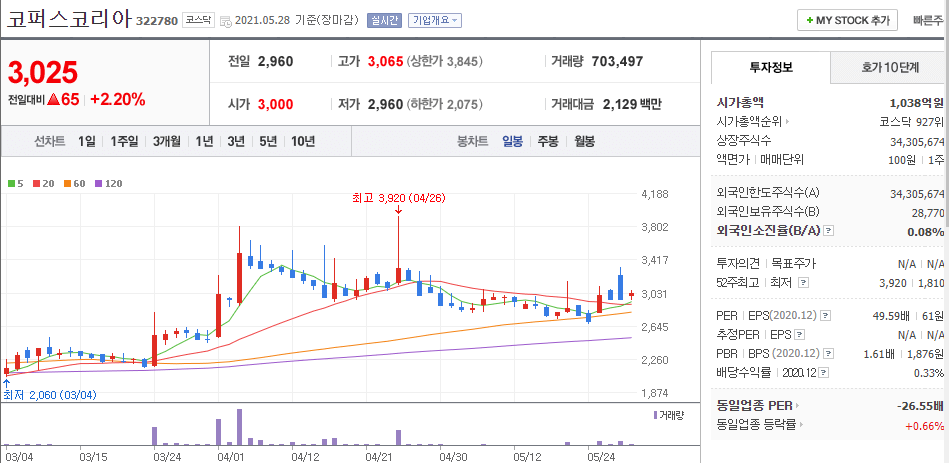Screen dimensions: 949x463
Task: Toggle the 실시간 real-time button
Action: coord(384,20)
